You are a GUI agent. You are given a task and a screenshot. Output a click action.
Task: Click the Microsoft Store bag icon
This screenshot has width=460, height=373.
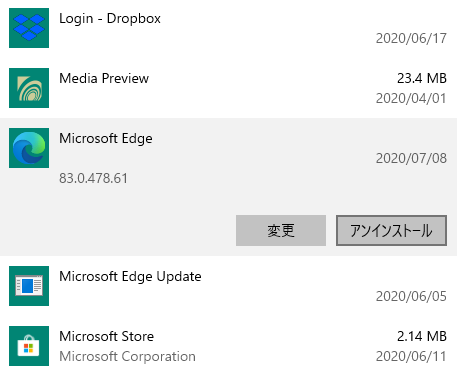pos(29,346)
